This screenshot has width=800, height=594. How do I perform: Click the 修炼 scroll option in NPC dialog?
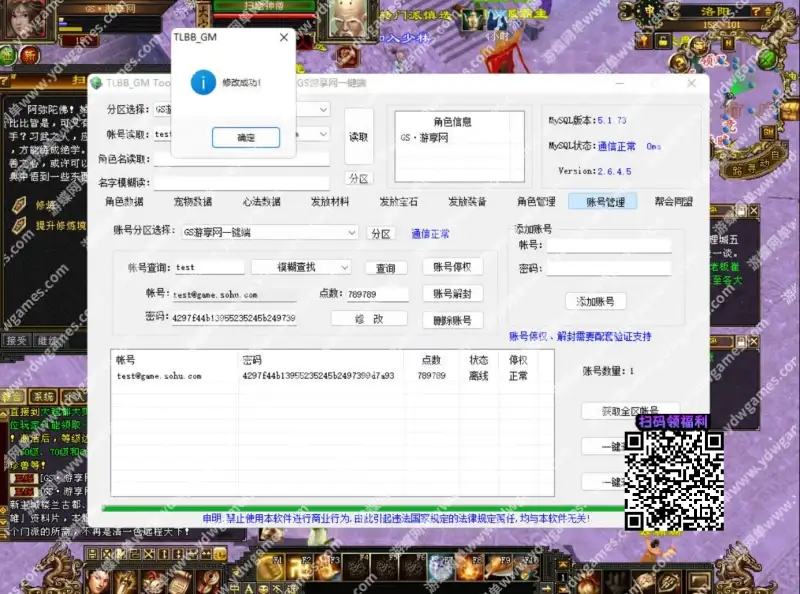(x=46, y=205)
